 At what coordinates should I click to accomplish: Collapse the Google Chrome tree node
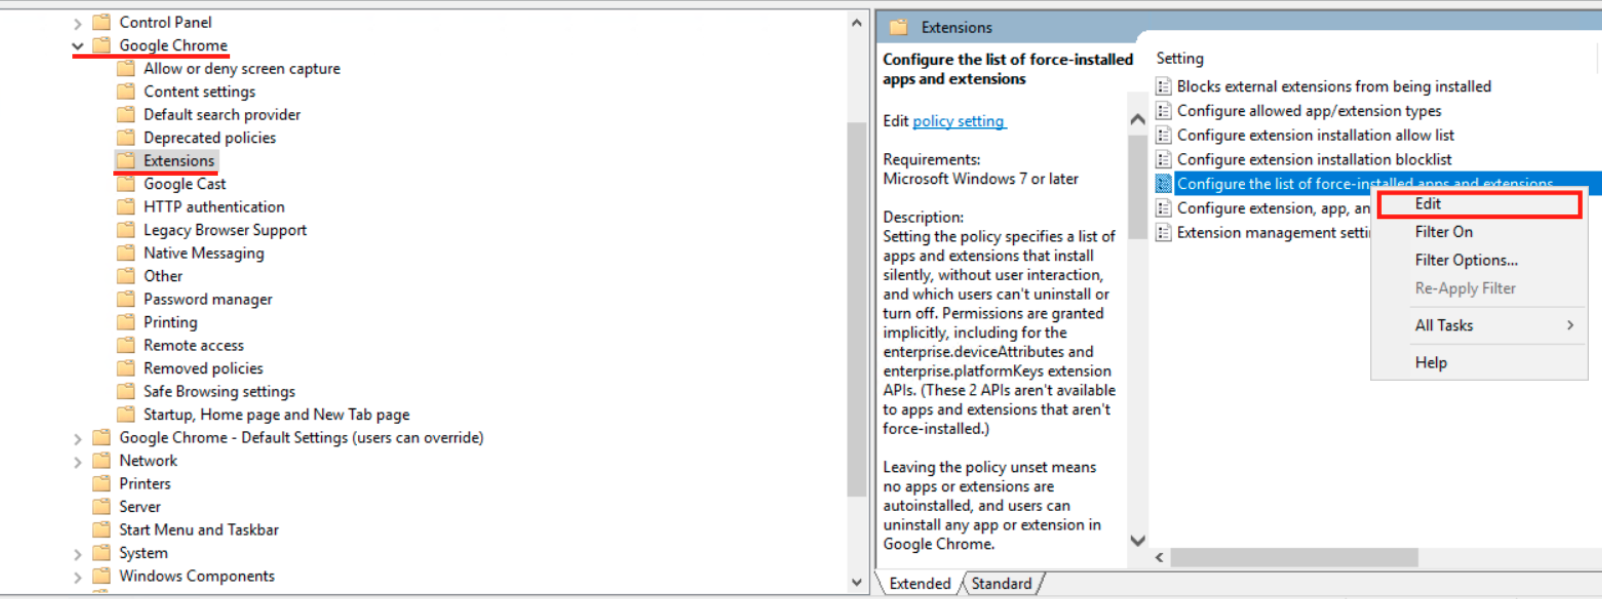click(x=77, y=46)
